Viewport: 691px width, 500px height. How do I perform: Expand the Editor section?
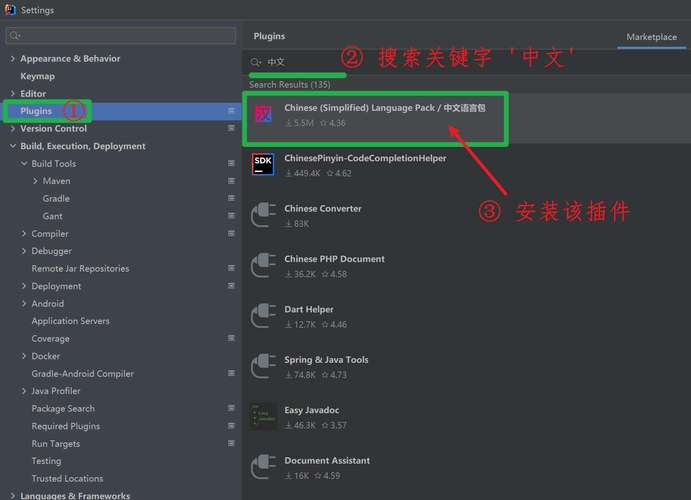tap(12, 93)
